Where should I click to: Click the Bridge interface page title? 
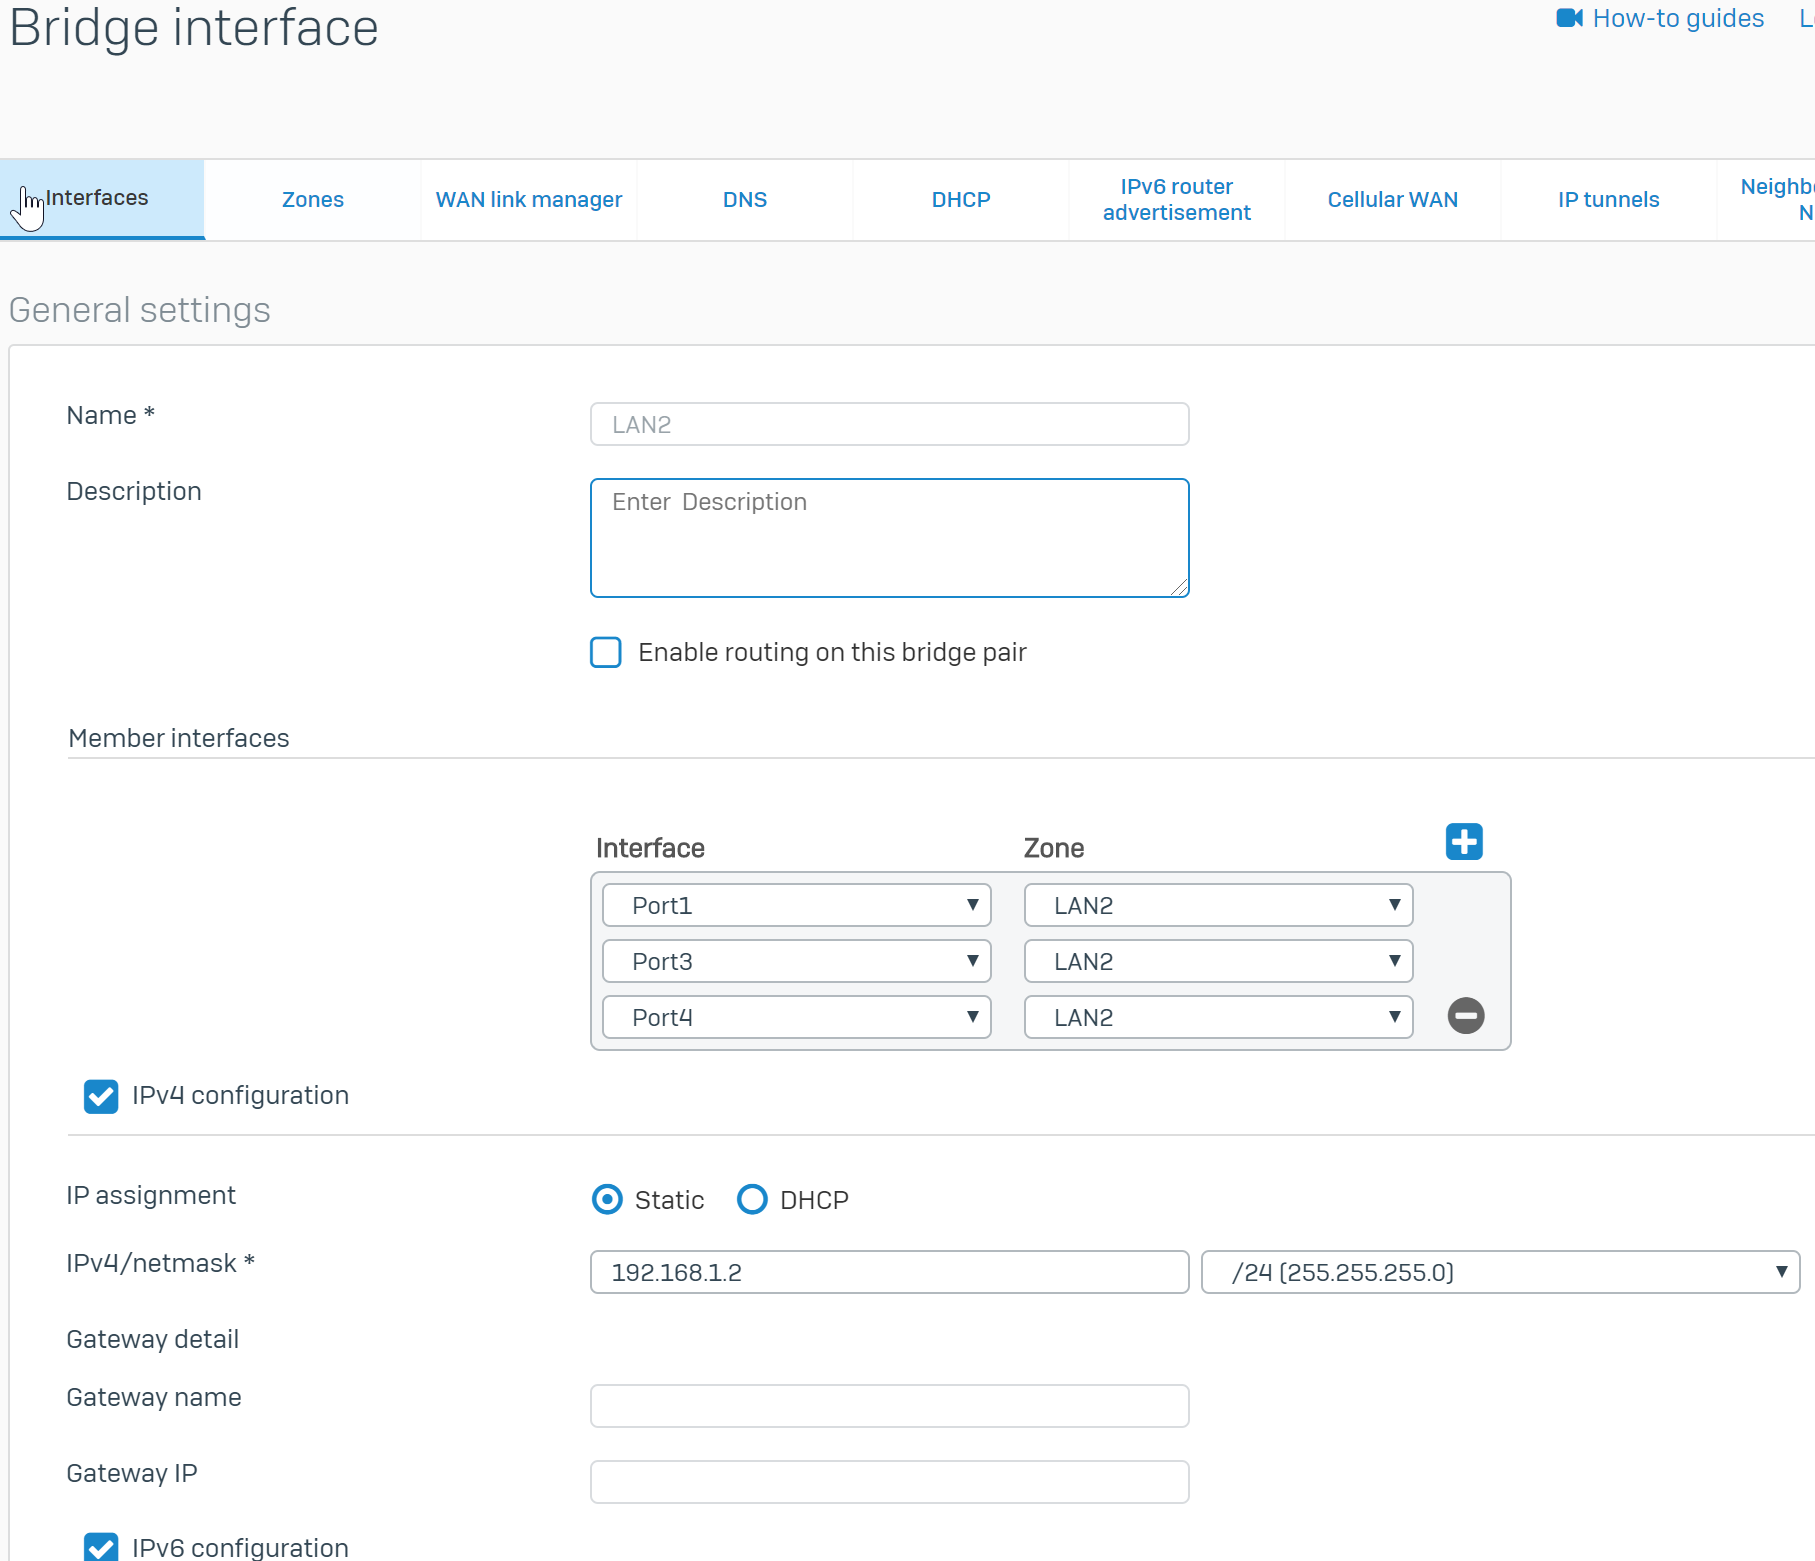point(194,27)
